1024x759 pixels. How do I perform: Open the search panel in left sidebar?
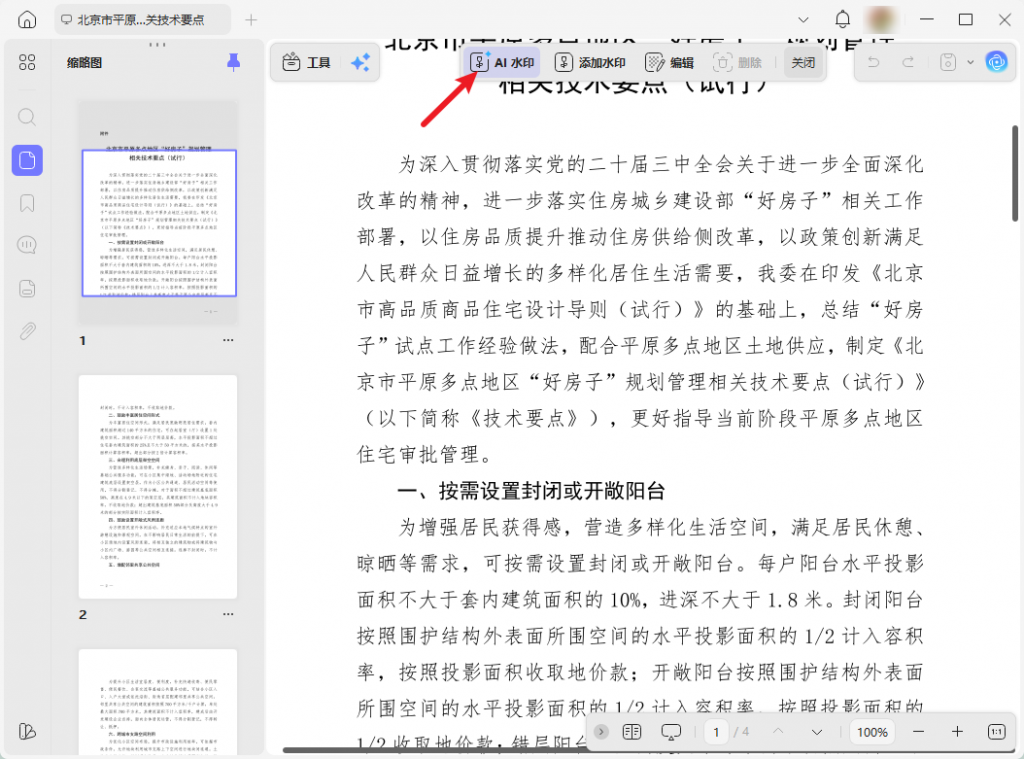click(27, 117)
